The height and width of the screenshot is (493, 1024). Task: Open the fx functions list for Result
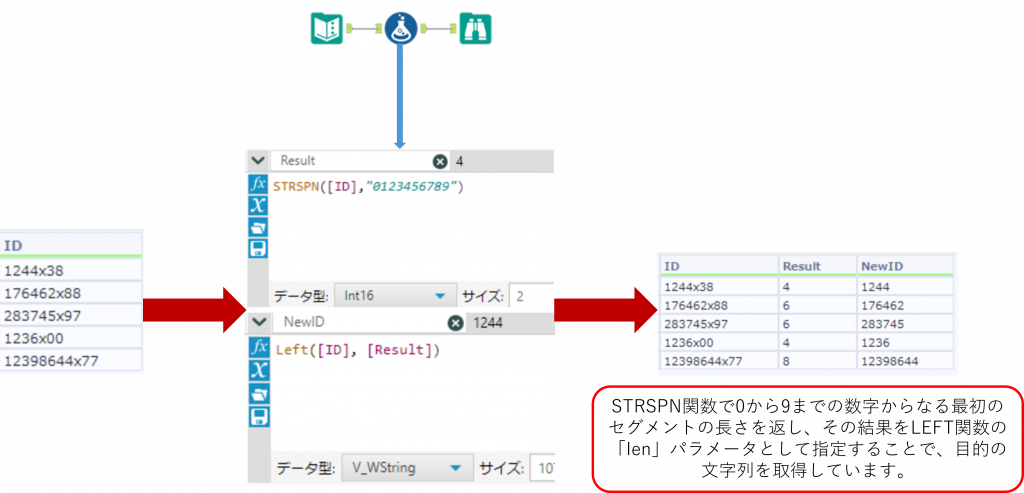click(x=256, y=186)
